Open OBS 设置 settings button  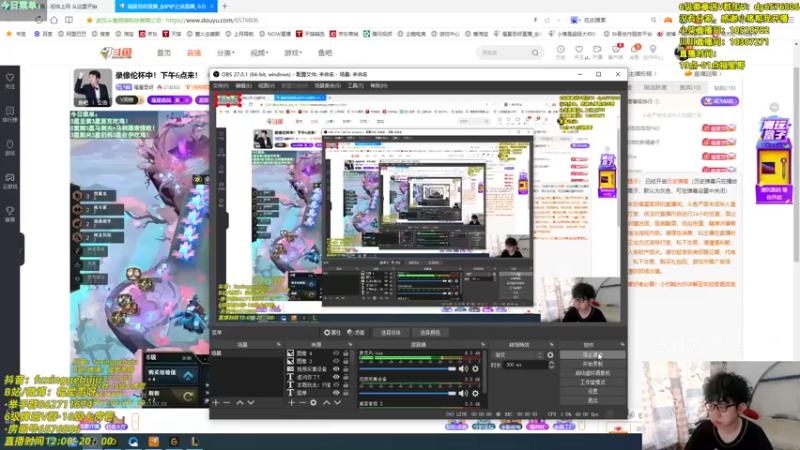coord(592,391)
